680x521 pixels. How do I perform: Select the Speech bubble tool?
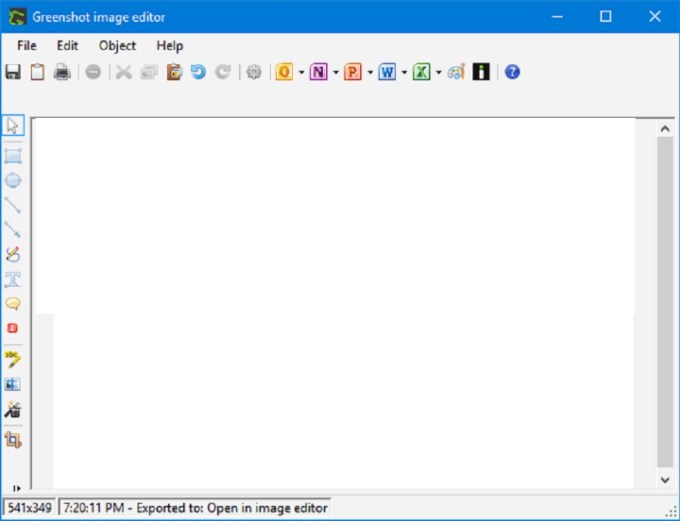(13, 304)
